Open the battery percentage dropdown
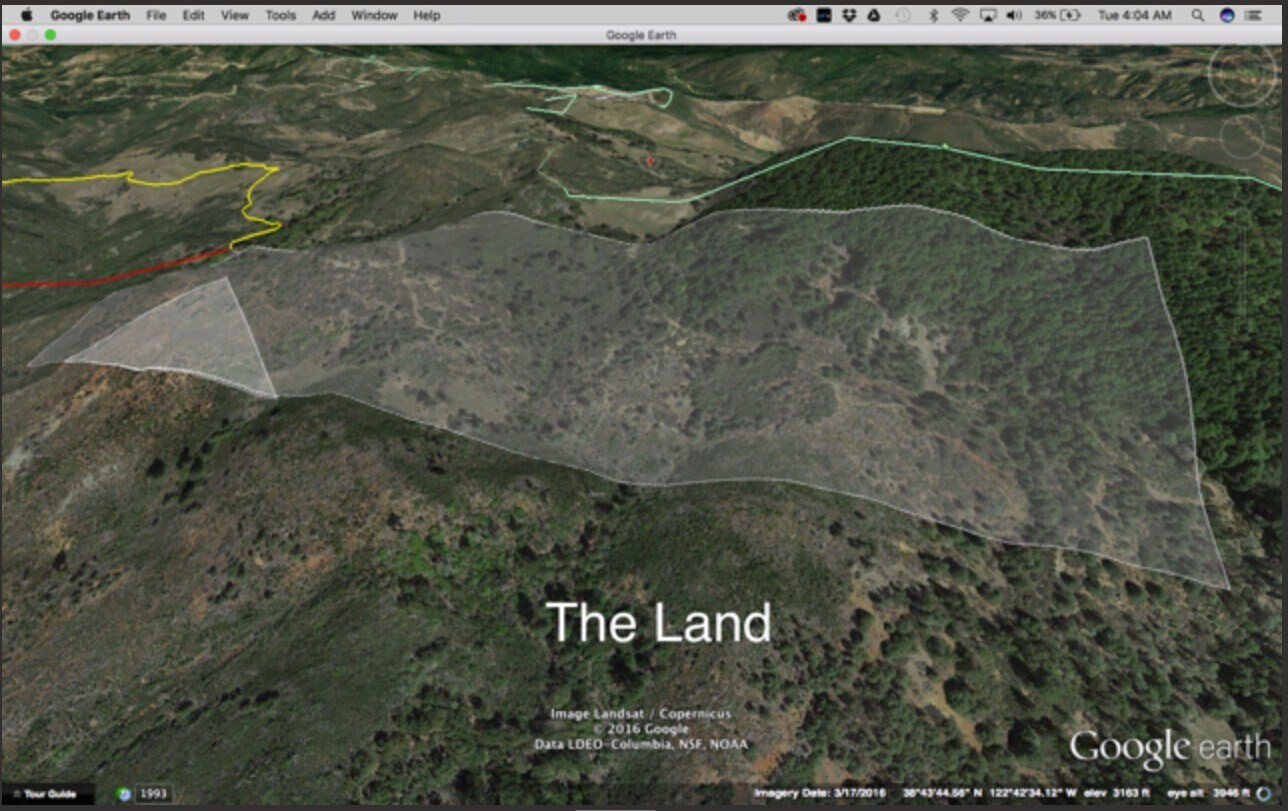The height and width of the screenshot is (811, 1288). point(1058,15)
